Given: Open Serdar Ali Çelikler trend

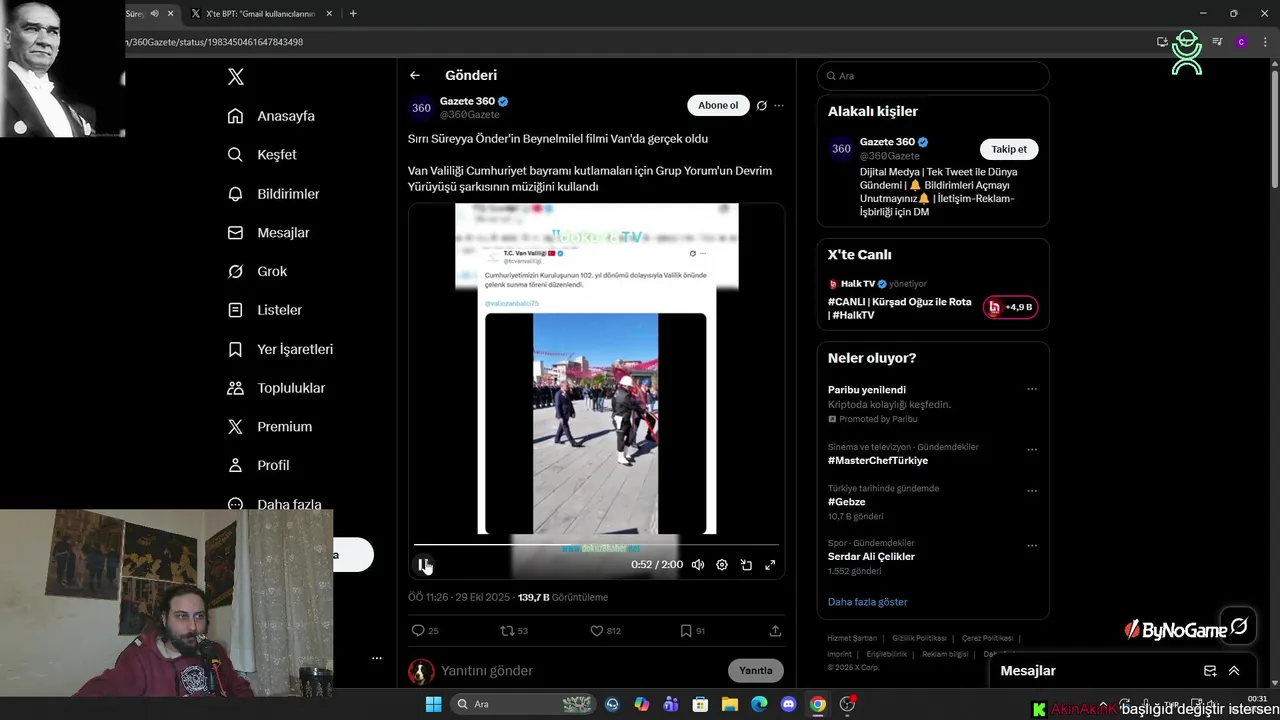Looking at the screenshot, I should click(x=871, y=557).
